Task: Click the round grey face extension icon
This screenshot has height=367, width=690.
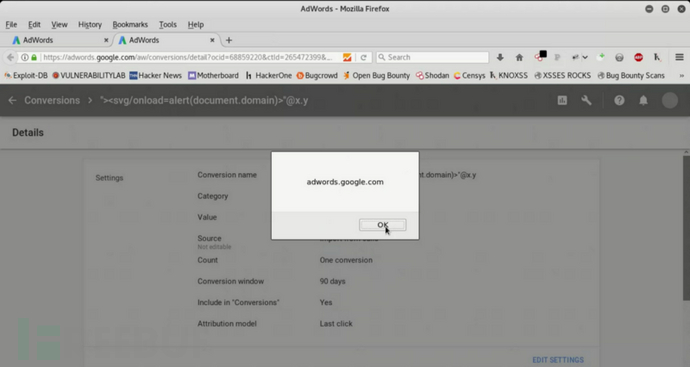Action: pos(619,57)
